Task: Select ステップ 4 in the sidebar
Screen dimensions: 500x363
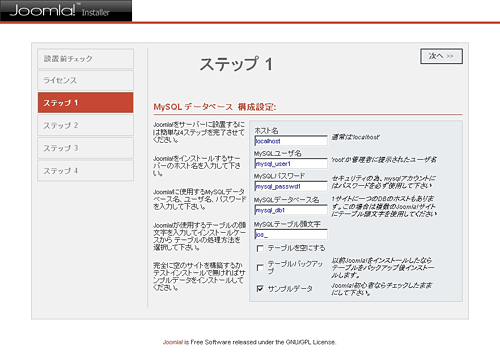Action: coord(86,171)
